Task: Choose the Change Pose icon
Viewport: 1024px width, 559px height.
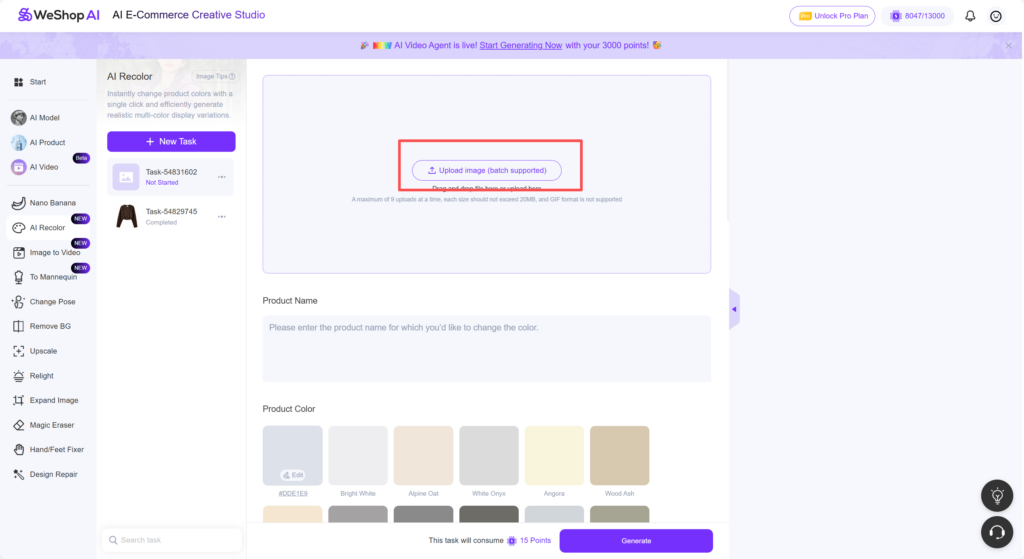Action: [x=18, y=302]
